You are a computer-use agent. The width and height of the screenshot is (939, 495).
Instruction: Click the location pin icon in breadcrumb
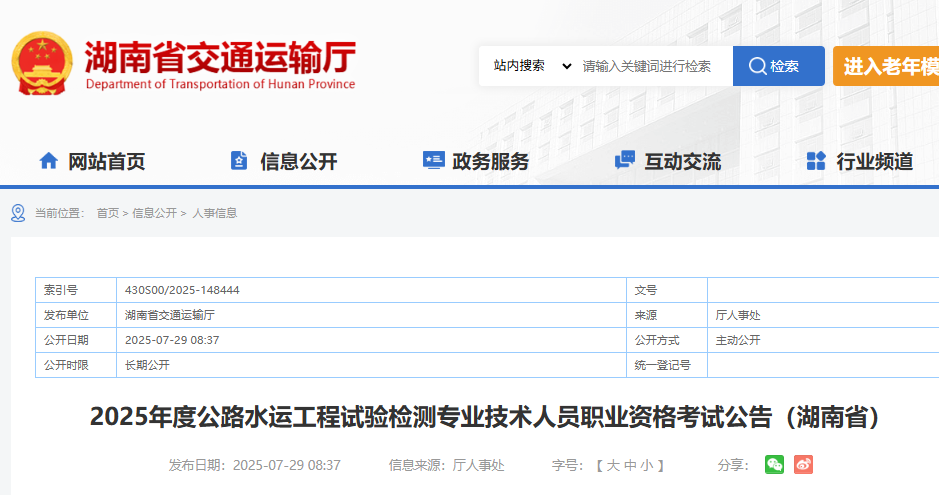[x=18, y=213]
